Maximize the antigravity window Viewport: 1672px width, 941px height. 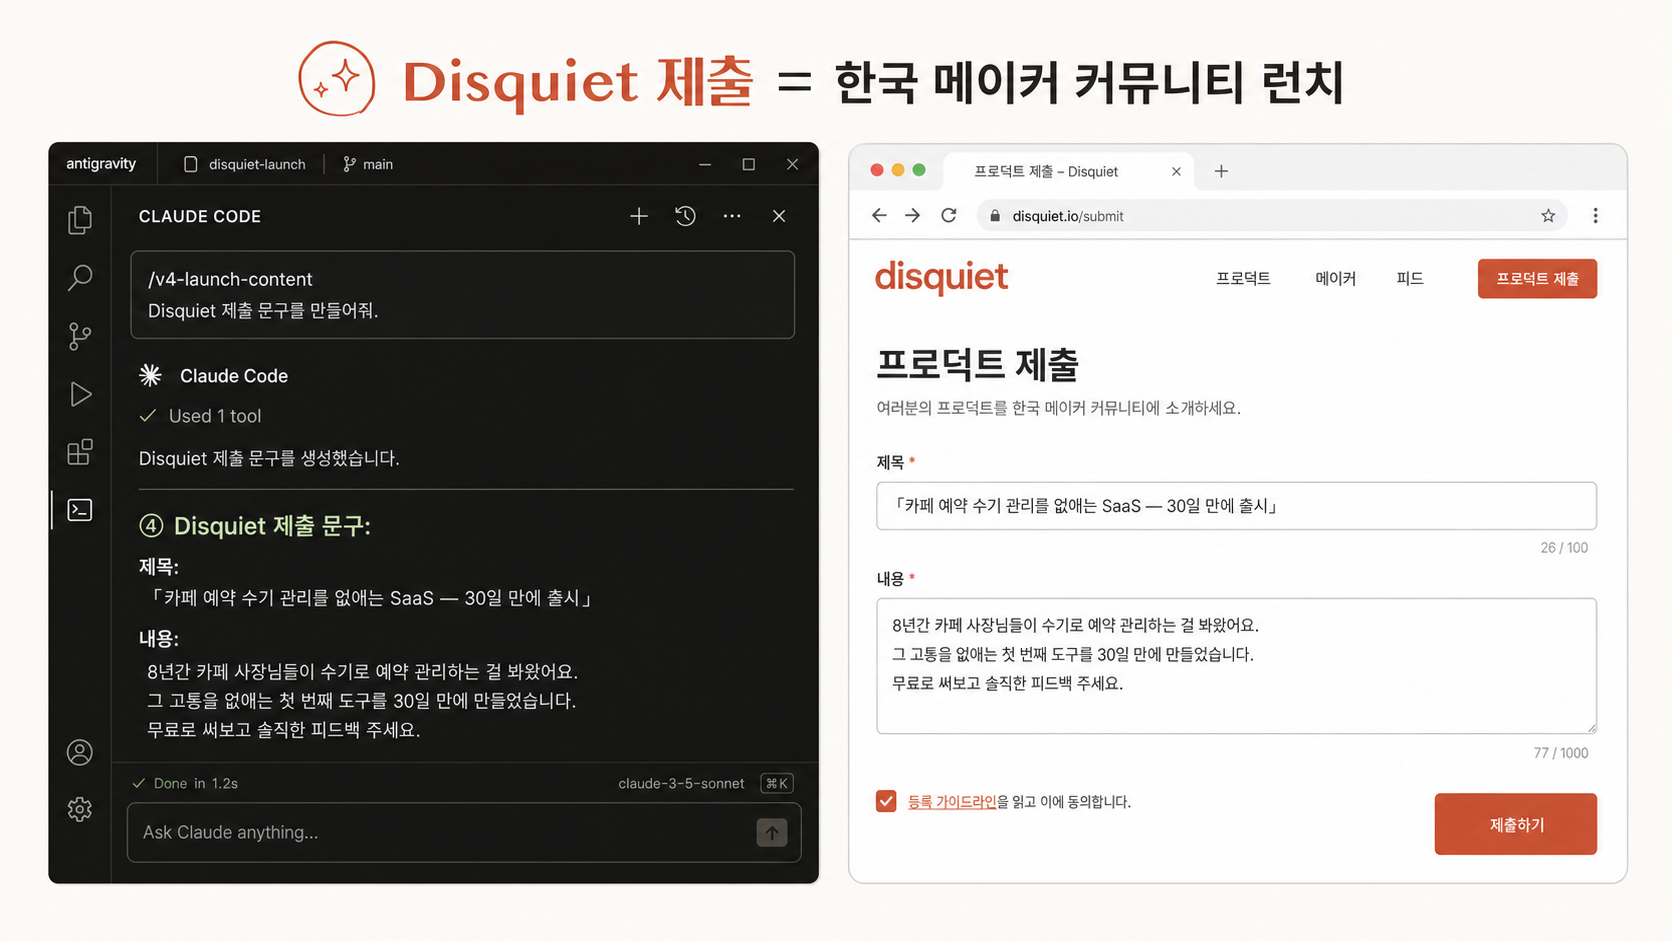(x=748, y=164)
